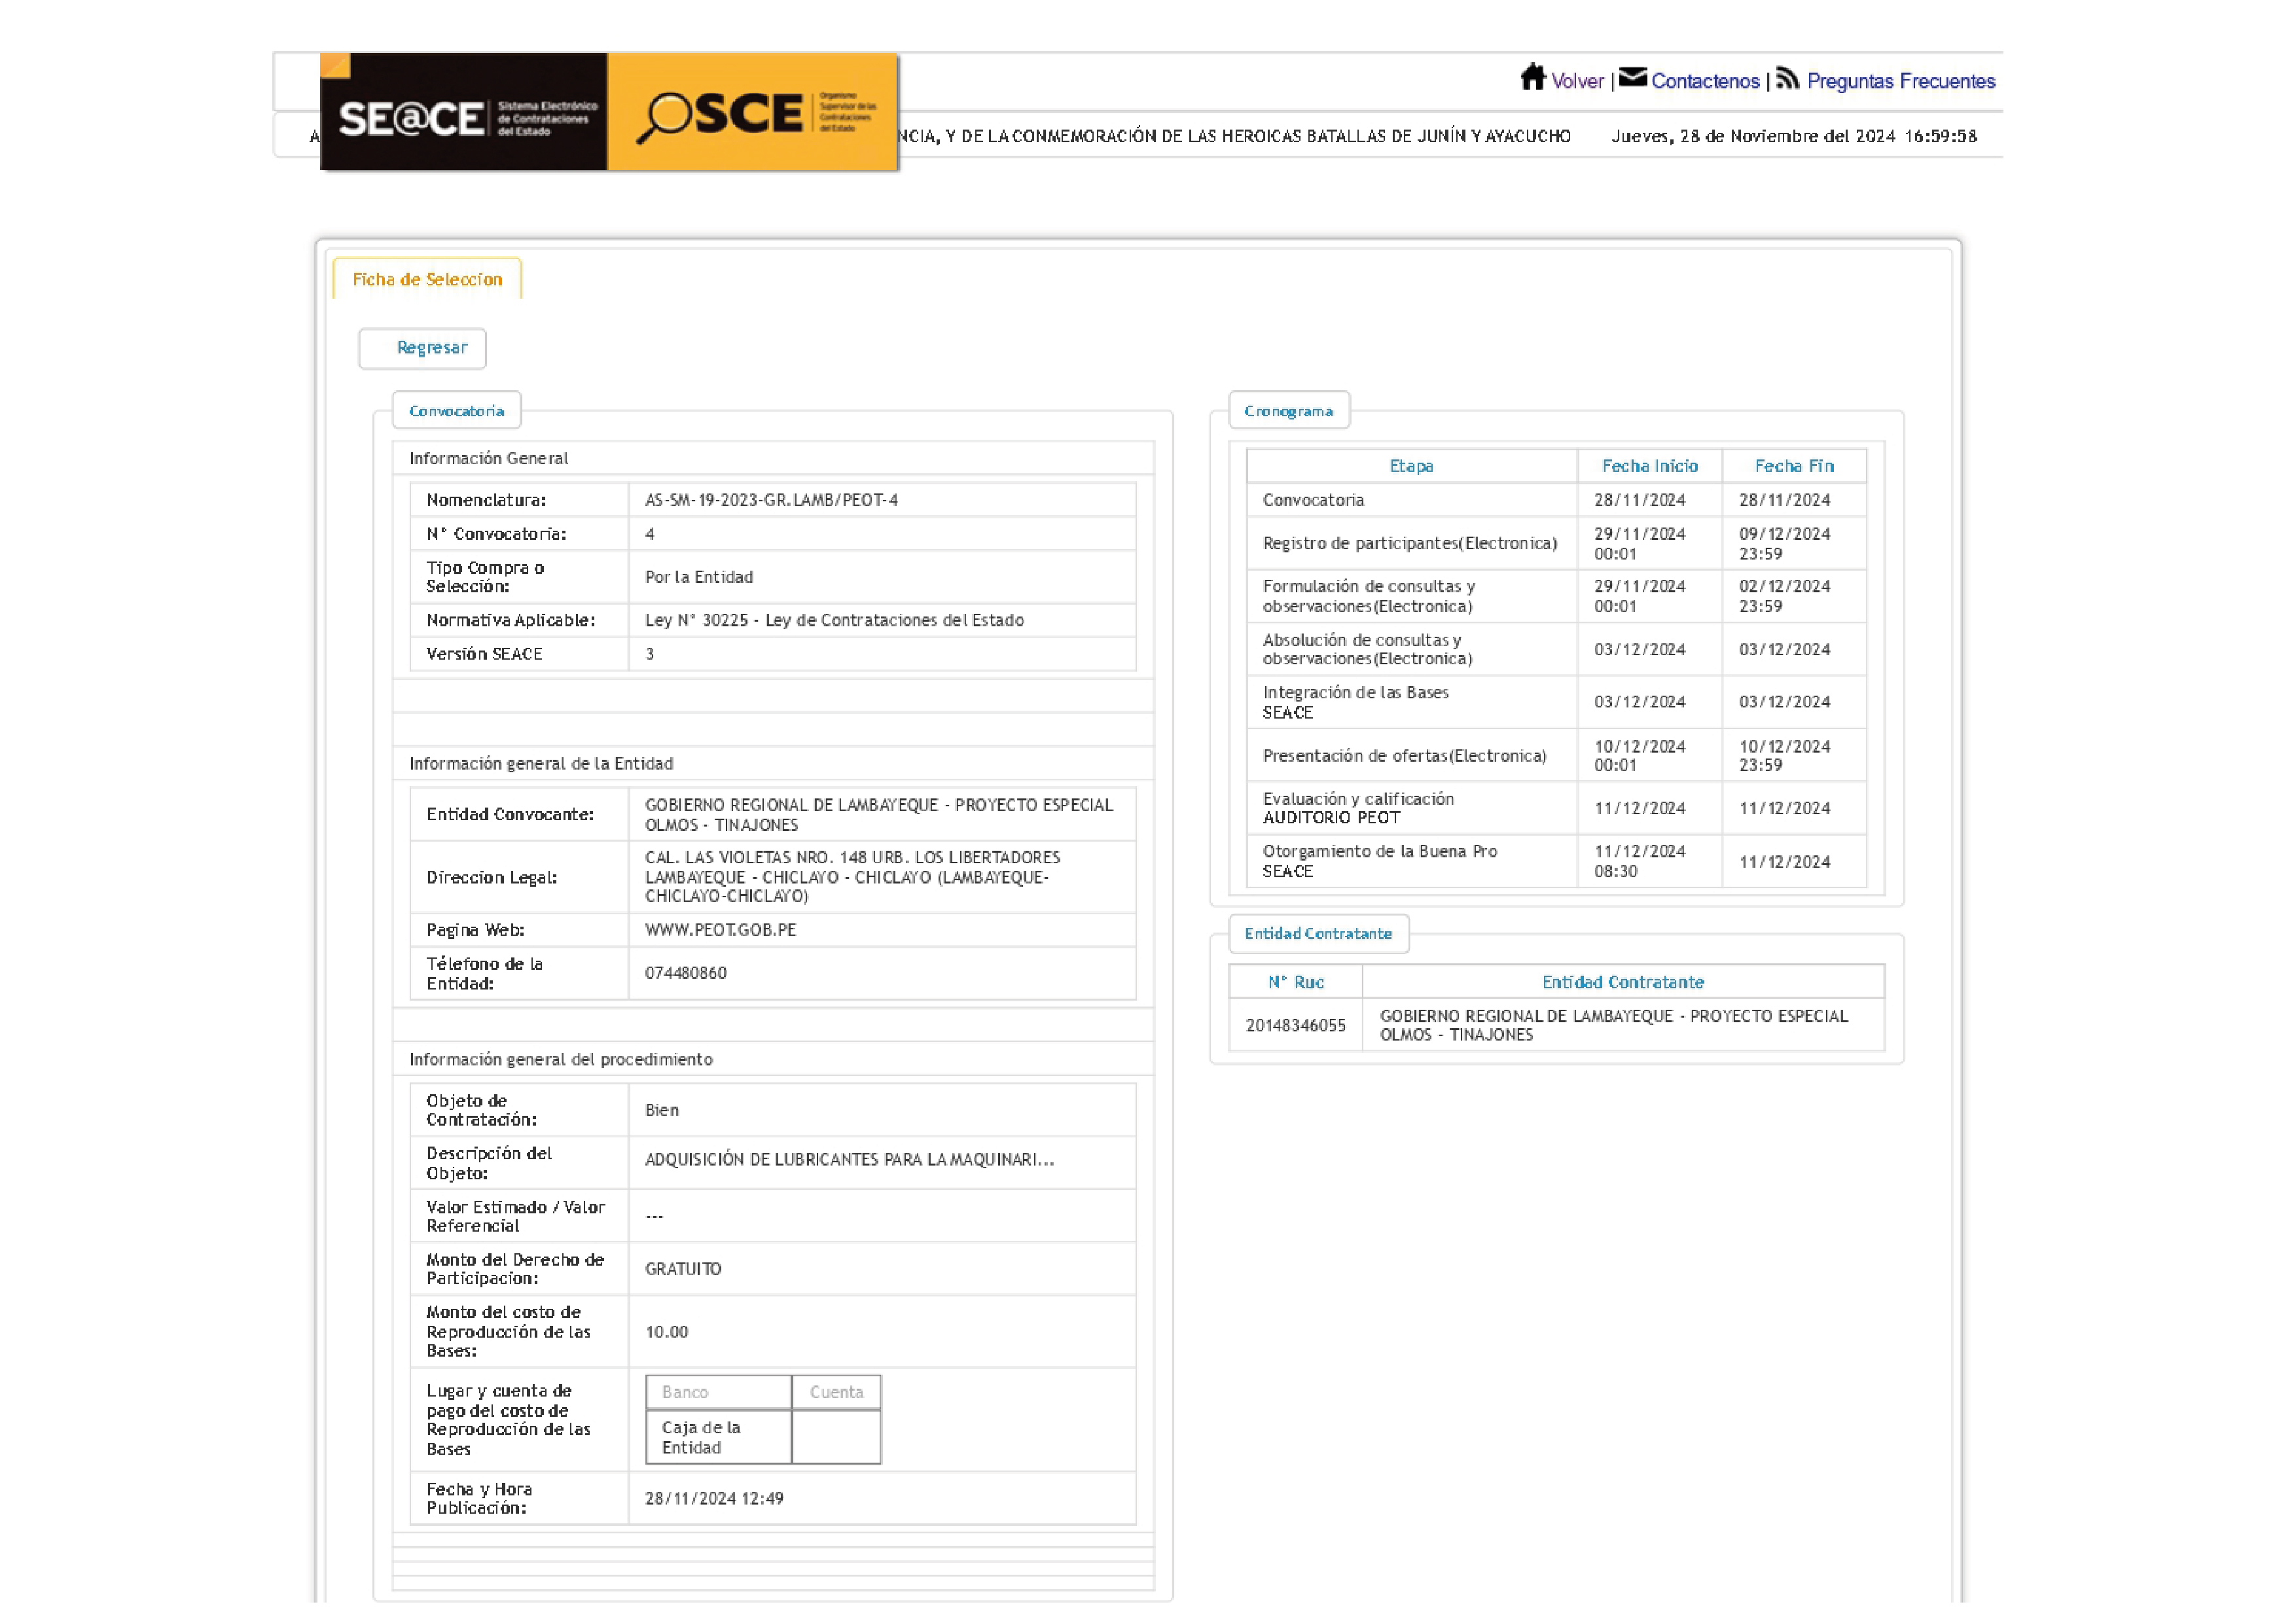The height and width of the screenshot is (1623, 2296).
Task: Click the Entidad Contratante column header
Action: coord(1623,983)
